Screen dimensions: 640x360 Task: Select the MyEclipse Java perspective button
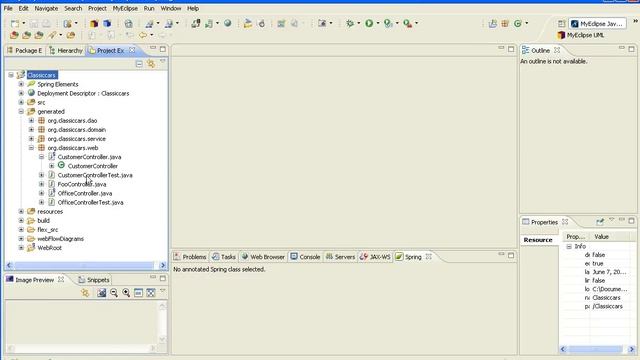coord(598,24)
